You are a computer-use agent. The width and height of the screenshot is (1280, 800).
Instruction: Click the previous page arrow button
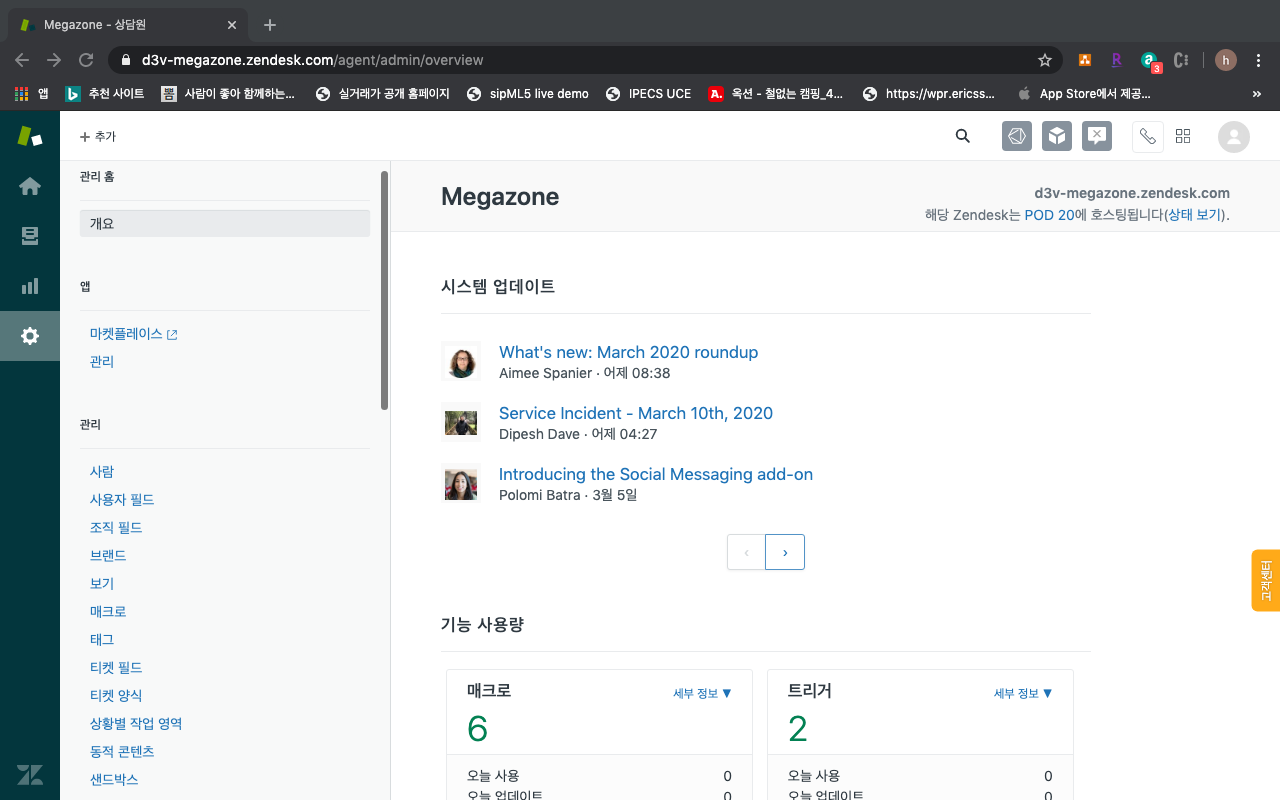pos(746,552)
